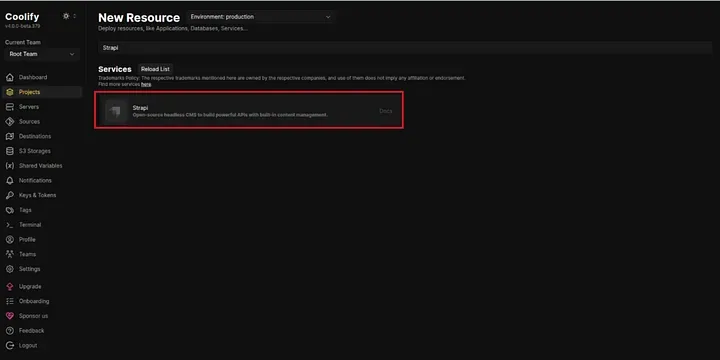Click the Strapi description text
This screenshot has height=360, width=720.
231,115
